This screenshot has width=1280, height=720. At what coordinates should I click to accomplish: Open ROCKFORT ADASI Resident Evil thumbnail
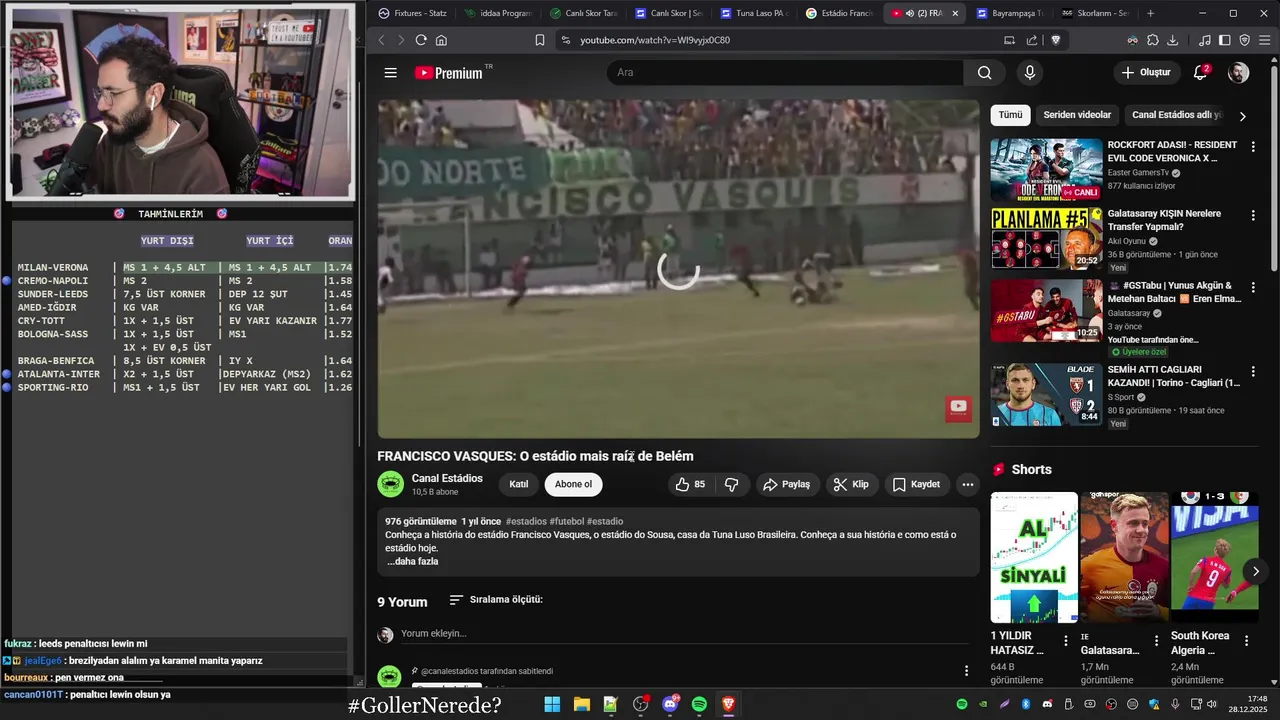[1046, 169]
